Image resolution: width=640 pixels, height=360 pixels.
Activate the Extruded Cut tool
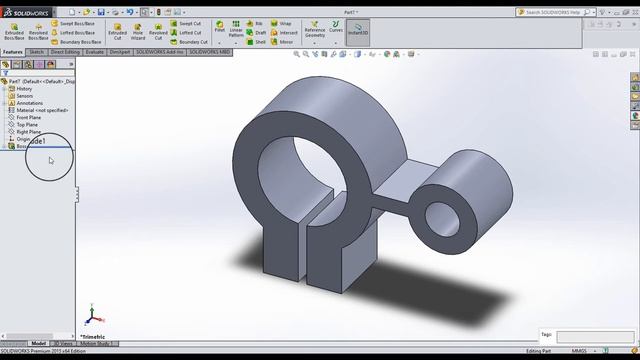pos(118,32)
